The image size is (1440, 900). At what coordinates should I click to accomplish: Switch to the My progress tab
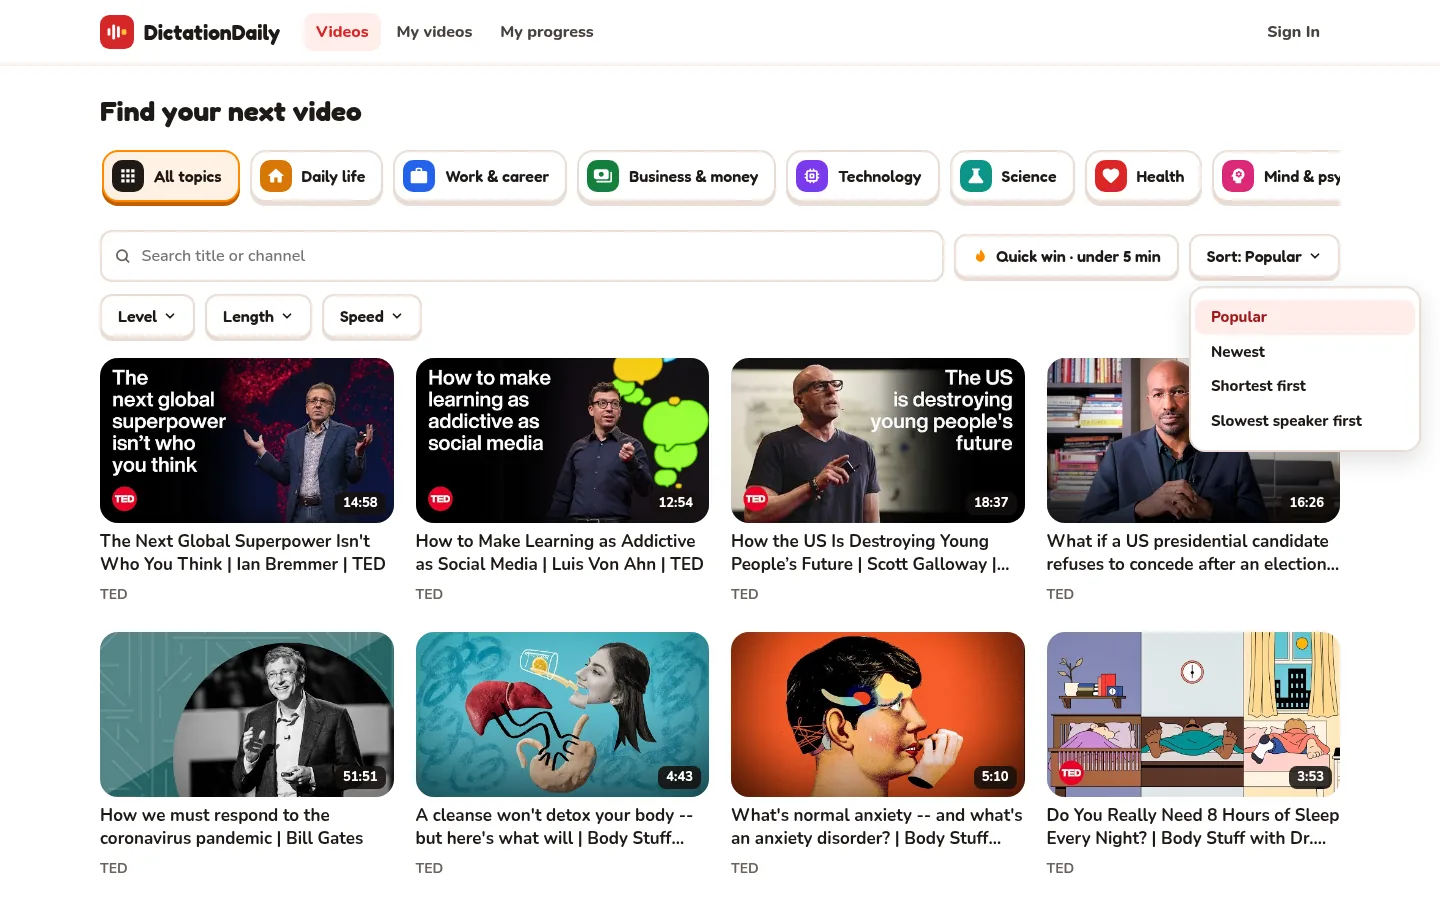[x=547, y=32]
